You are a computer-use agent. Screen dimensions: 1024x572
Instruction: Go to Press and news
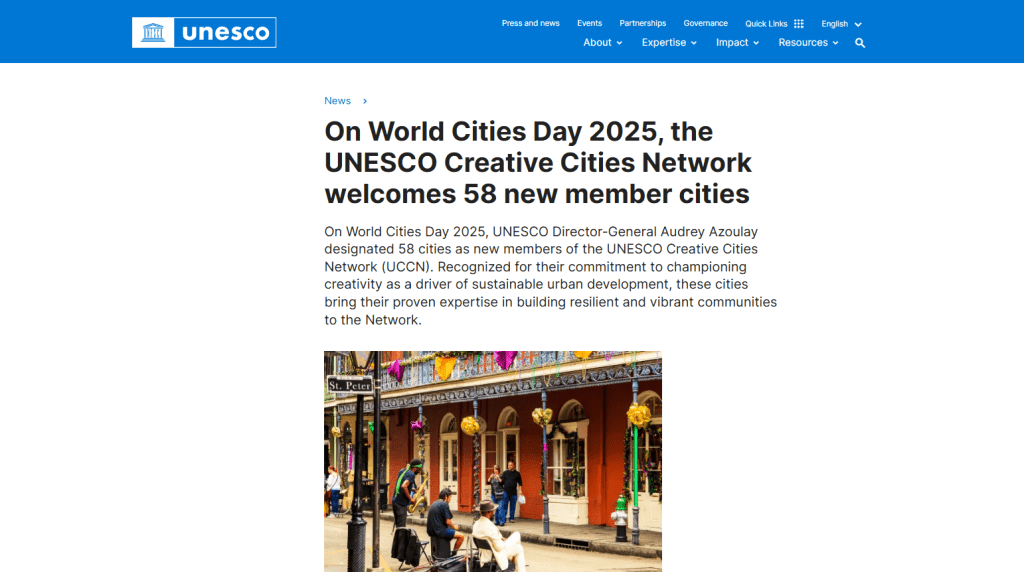(530, 23)
